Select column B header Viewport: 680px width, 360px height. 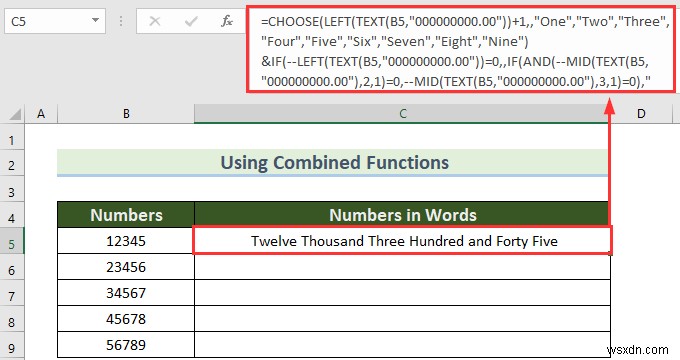pyautogui.click(x=126, y=114)
